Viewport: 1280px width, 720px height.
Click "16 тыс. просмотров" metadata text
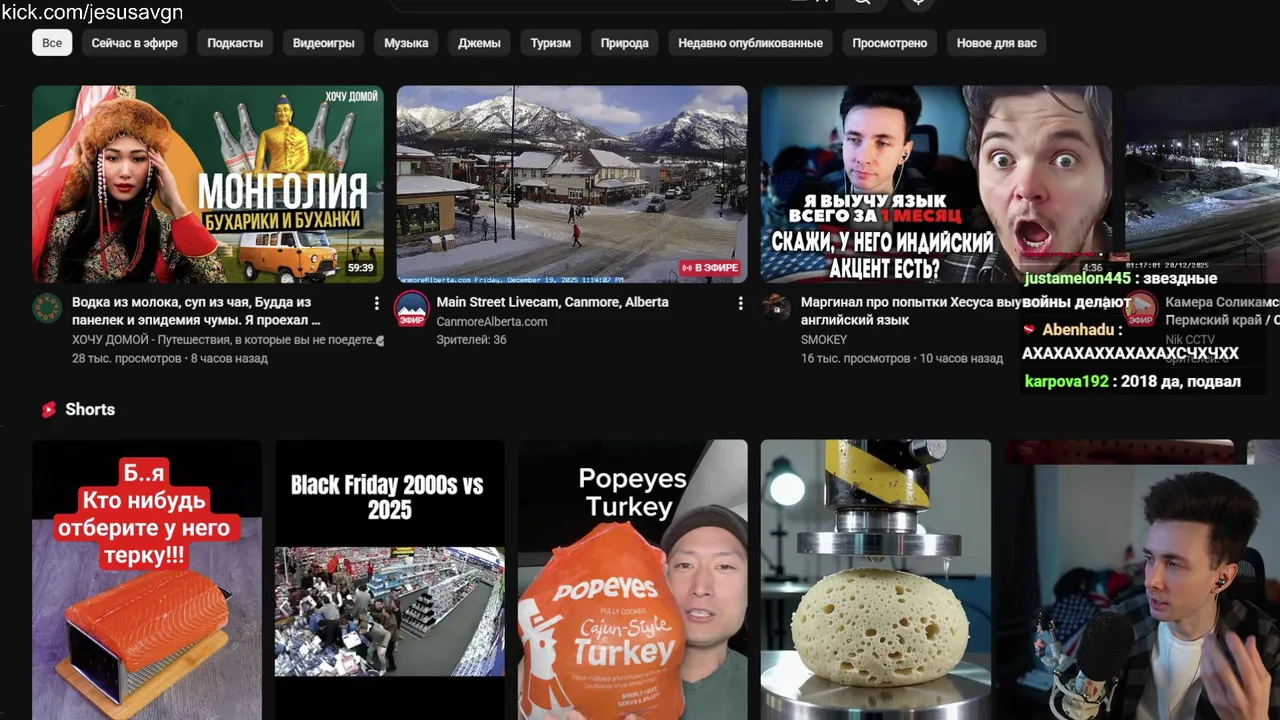(856, 358)
